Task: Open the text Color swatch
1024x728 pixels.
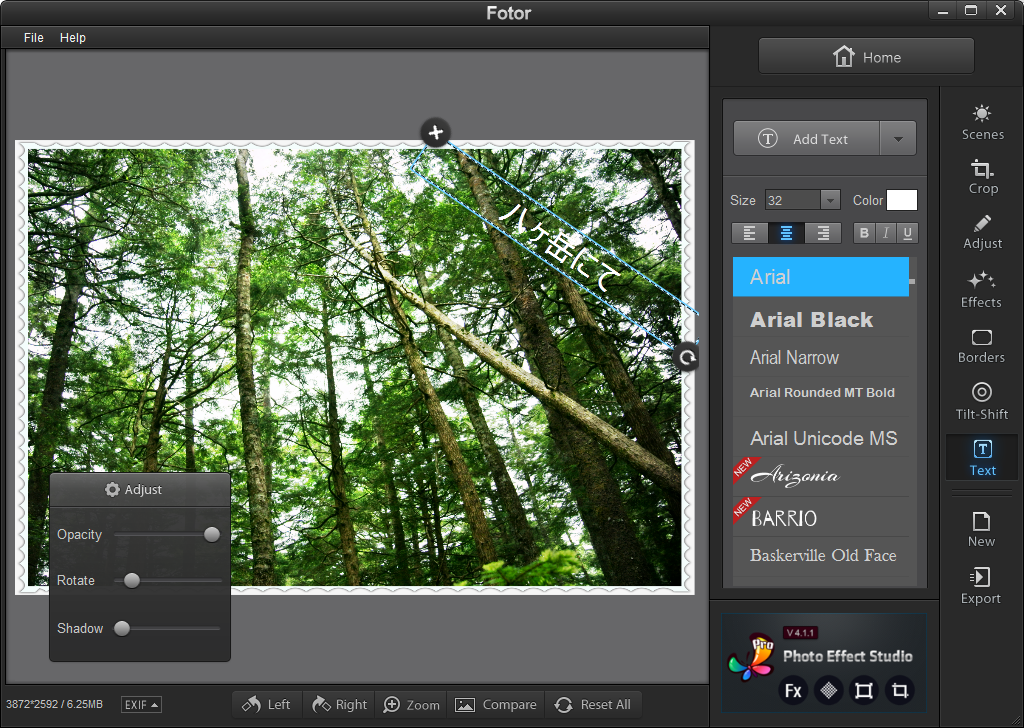Action: tap(901, 200)
